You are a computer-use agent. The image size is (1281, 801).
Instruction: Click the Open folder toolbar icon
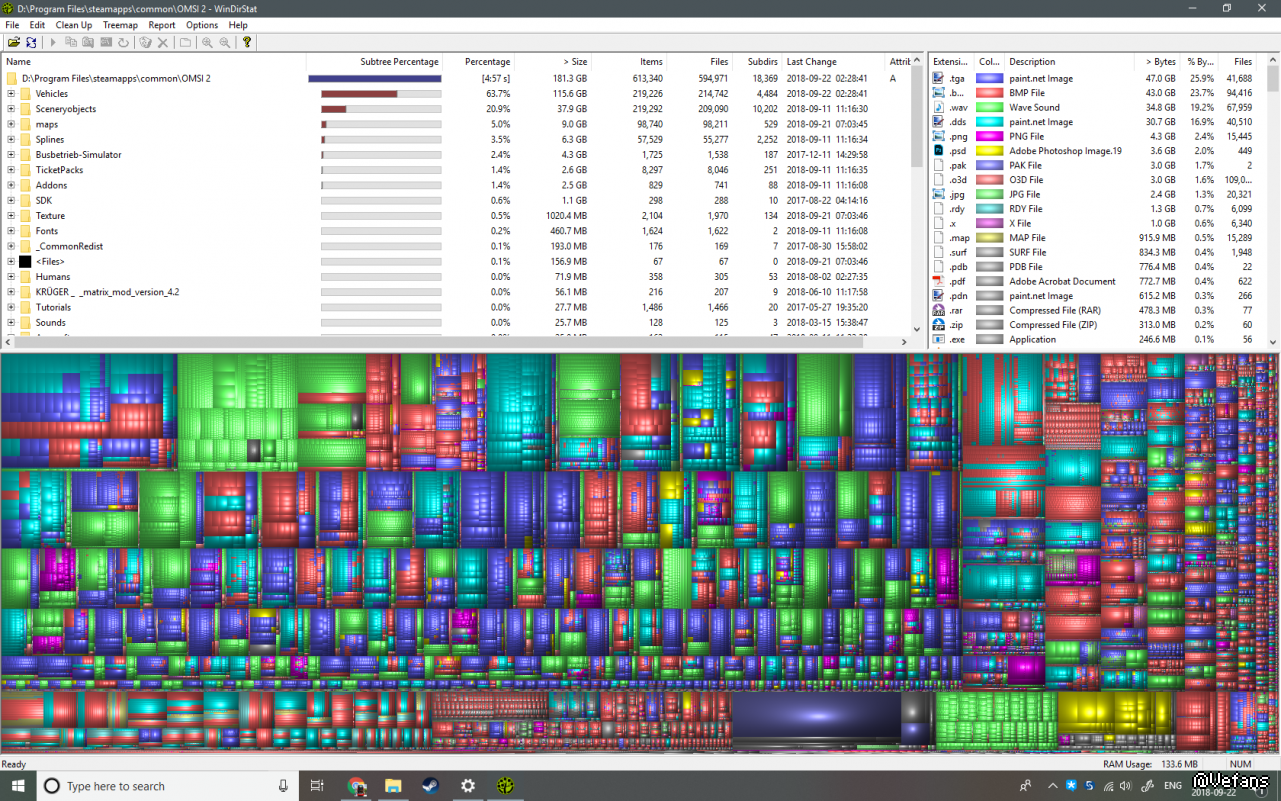pyautogui.click(x=14, y=42)
